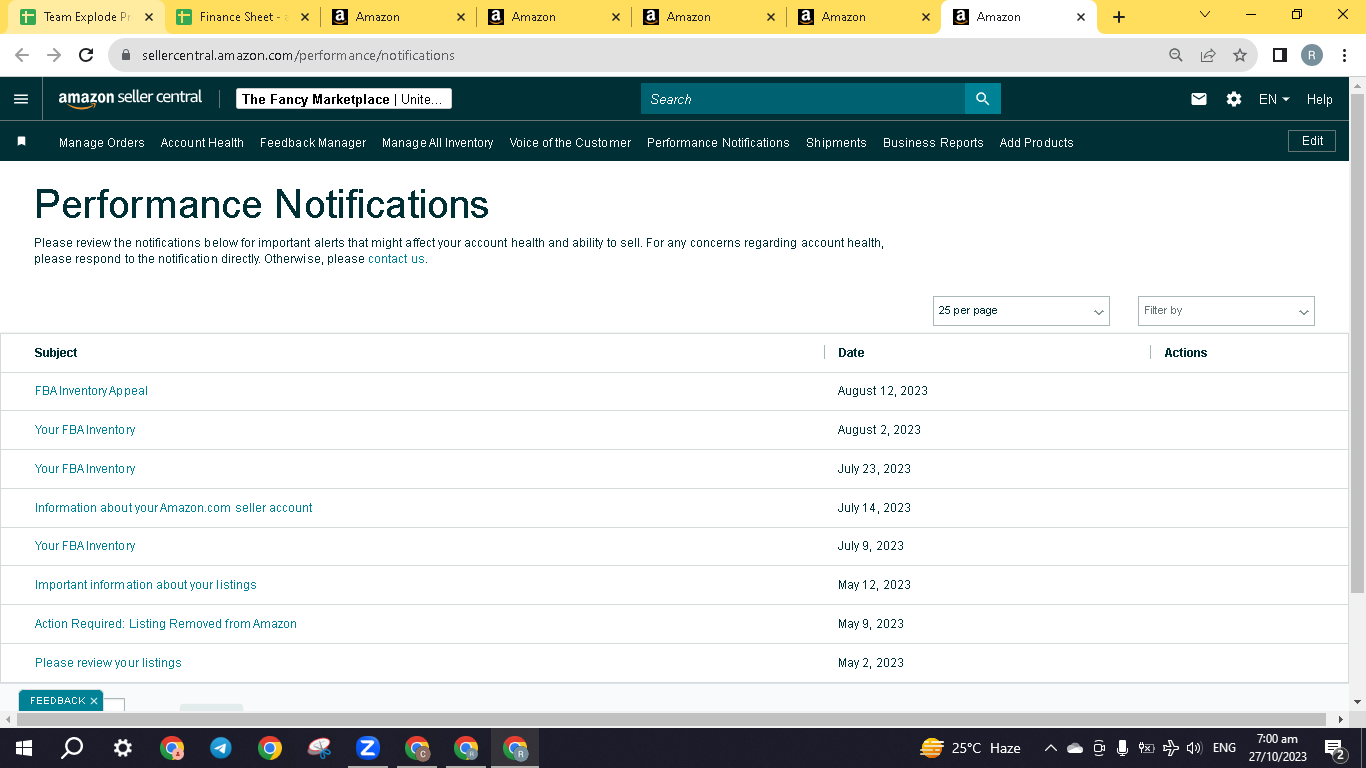This screenshot has width=1366, height=768.
Task: Open the FBA Inventory Appeal notification
Action: 91,391
